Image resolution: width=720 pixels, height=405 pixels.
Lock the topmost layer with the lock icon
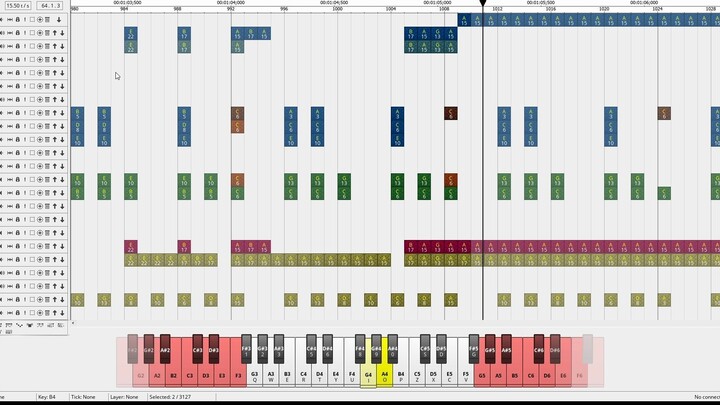[x=17, y=20]
